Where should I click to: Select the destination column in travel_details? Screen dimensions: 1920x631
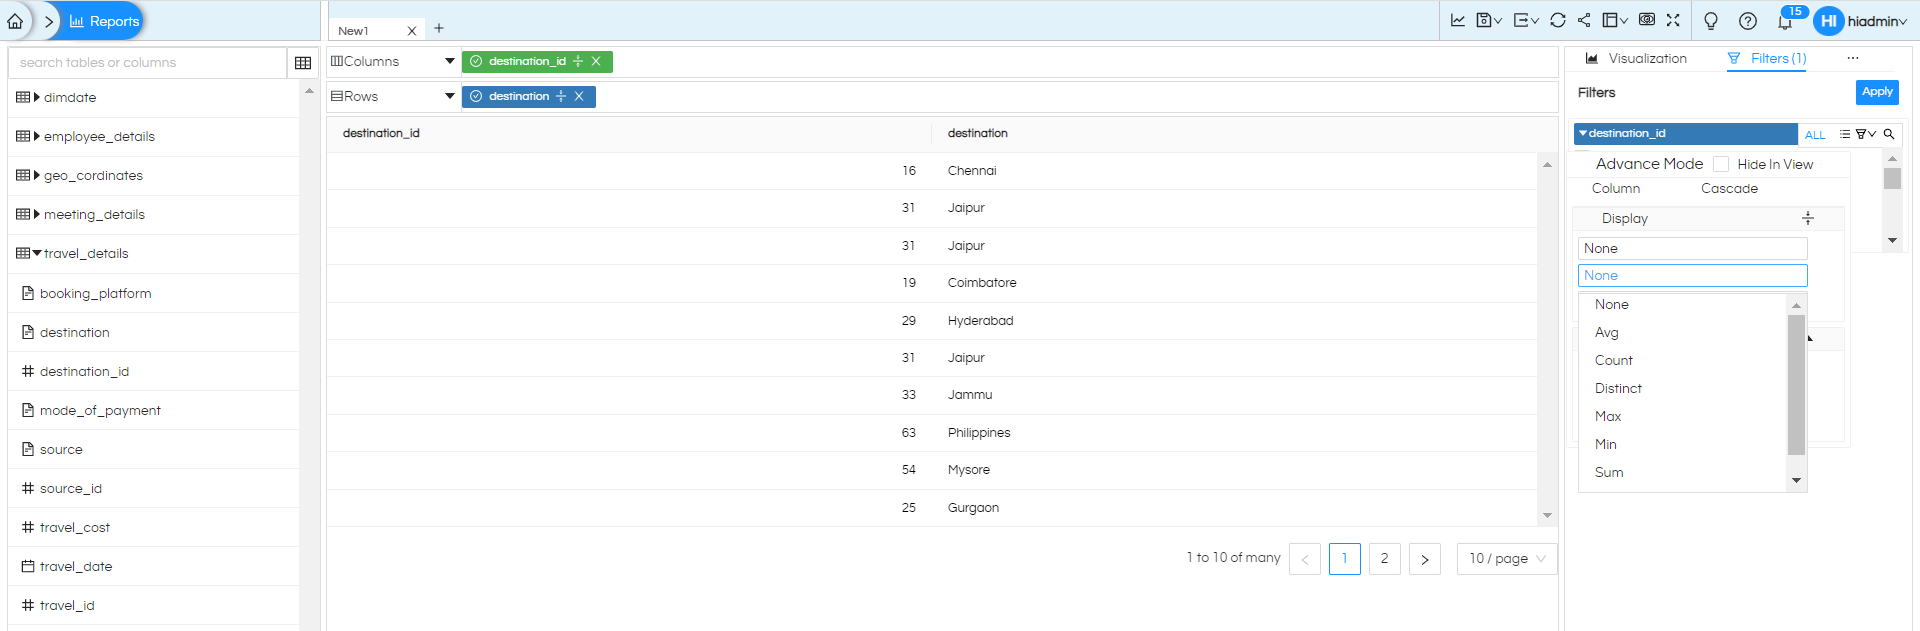tap(74, 332)
